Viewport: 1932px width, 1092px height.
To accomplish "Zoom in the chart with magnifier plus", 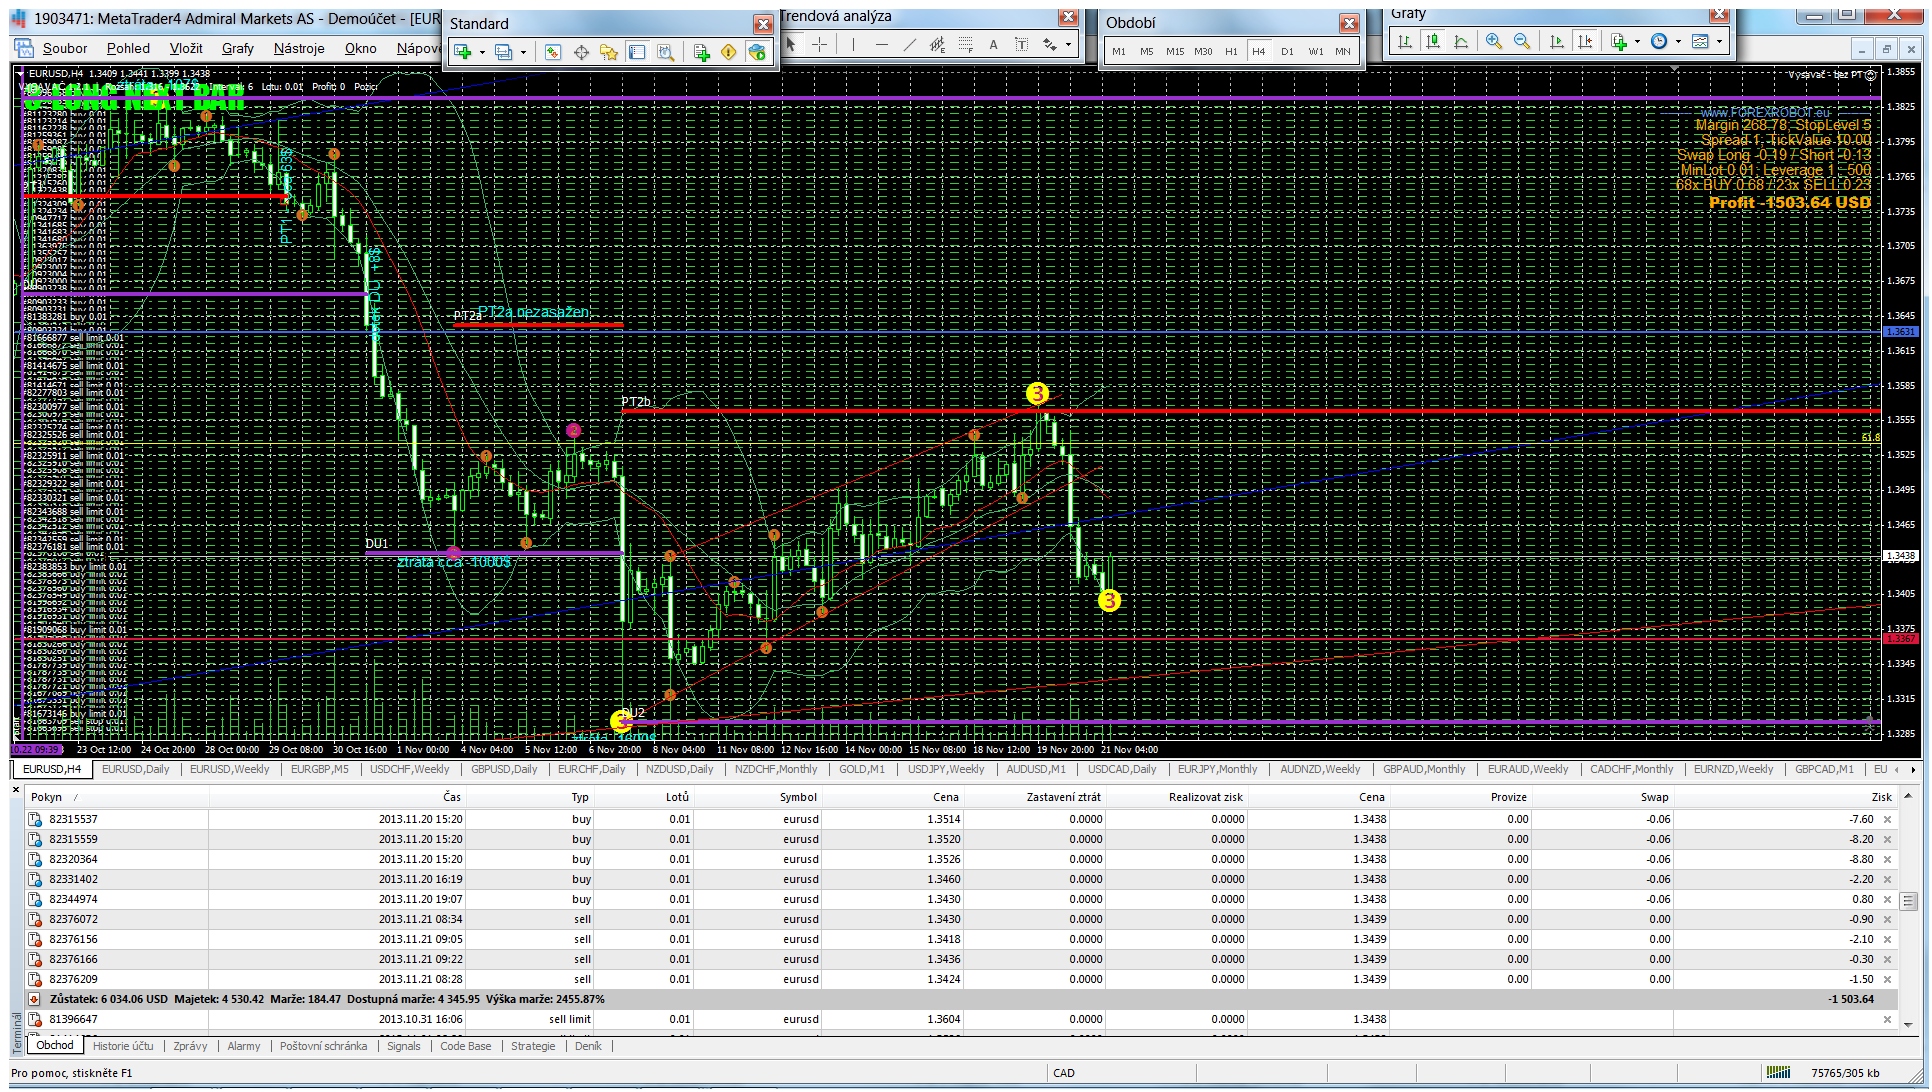I will point(1493,41).
